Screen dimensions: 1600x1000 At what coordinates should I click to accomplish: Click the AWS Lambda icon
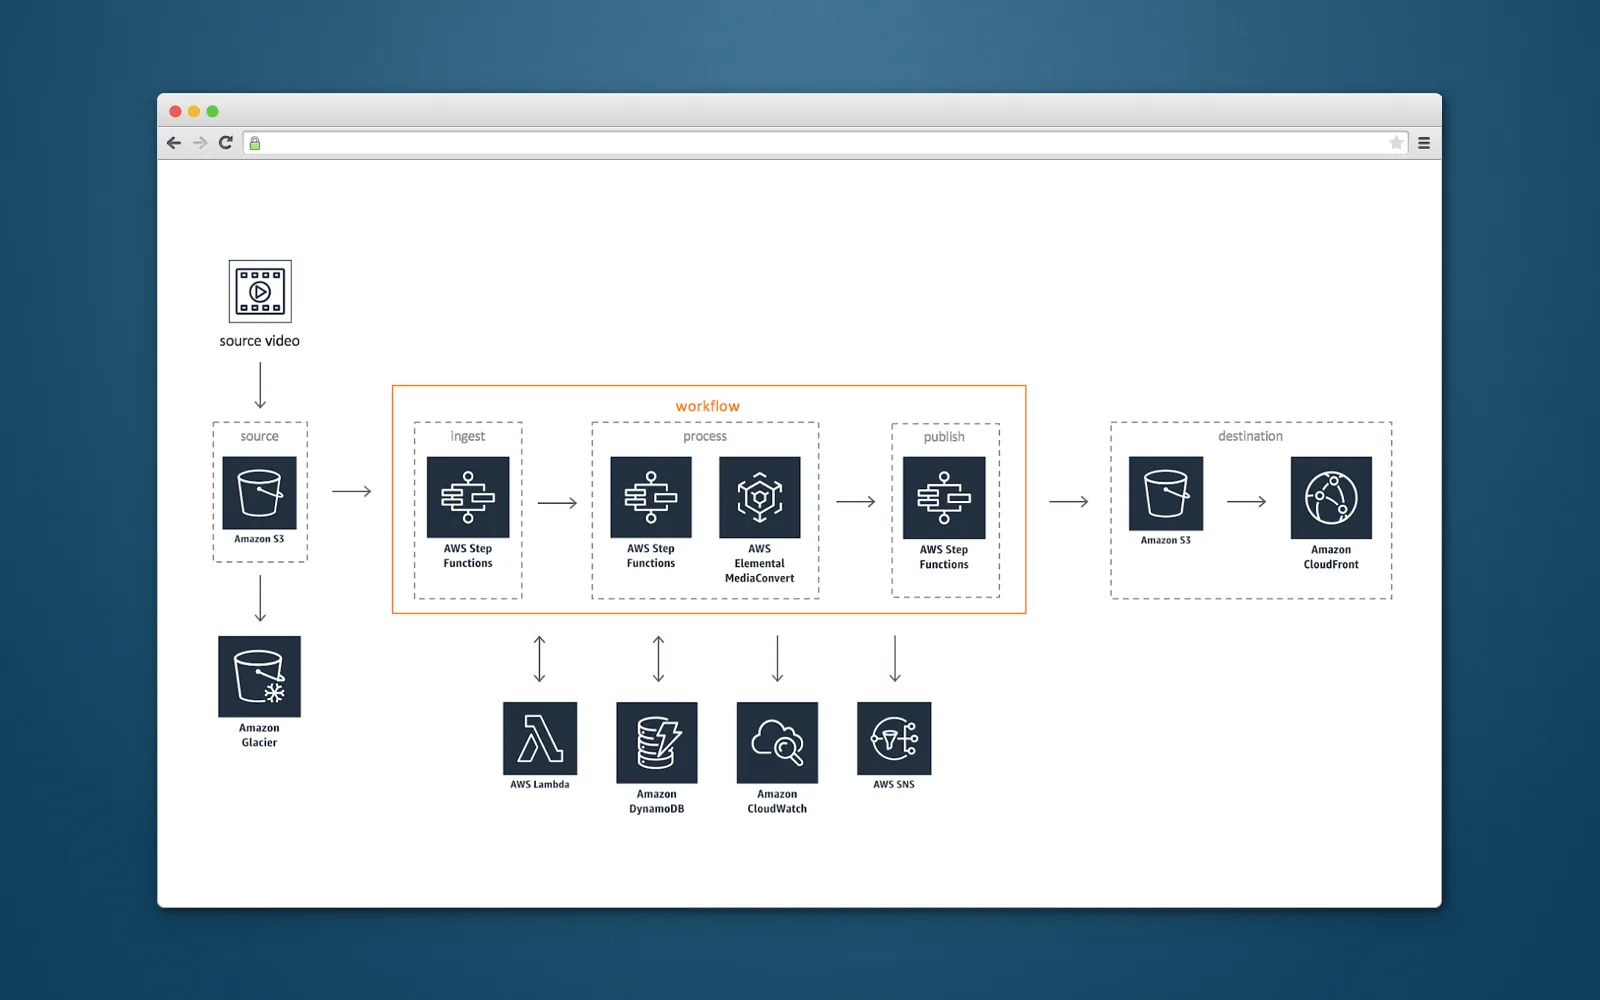tap(540, 738)
